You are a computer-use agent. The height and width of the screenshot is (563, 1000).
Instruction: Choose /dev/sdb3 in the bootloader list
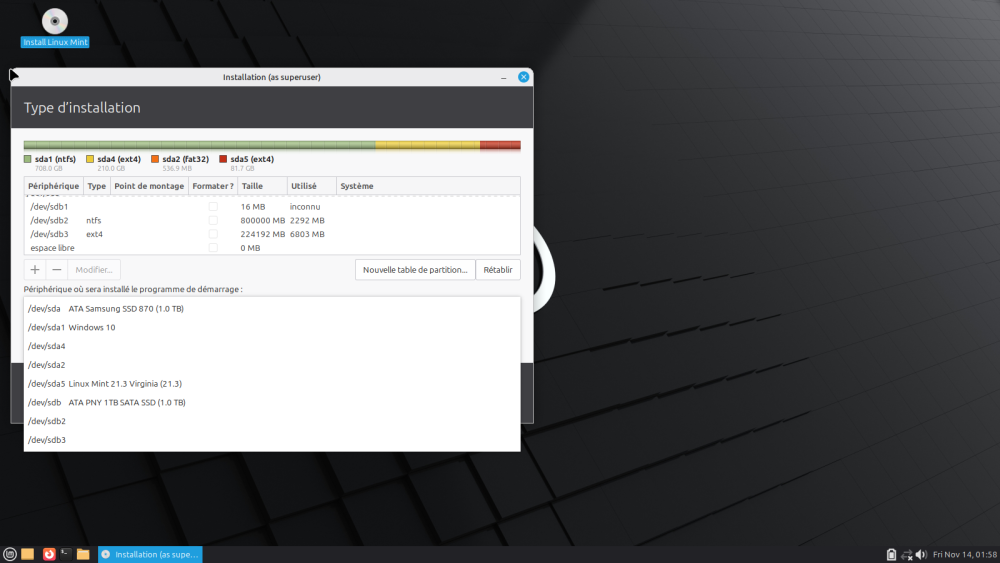pos(272,440)
